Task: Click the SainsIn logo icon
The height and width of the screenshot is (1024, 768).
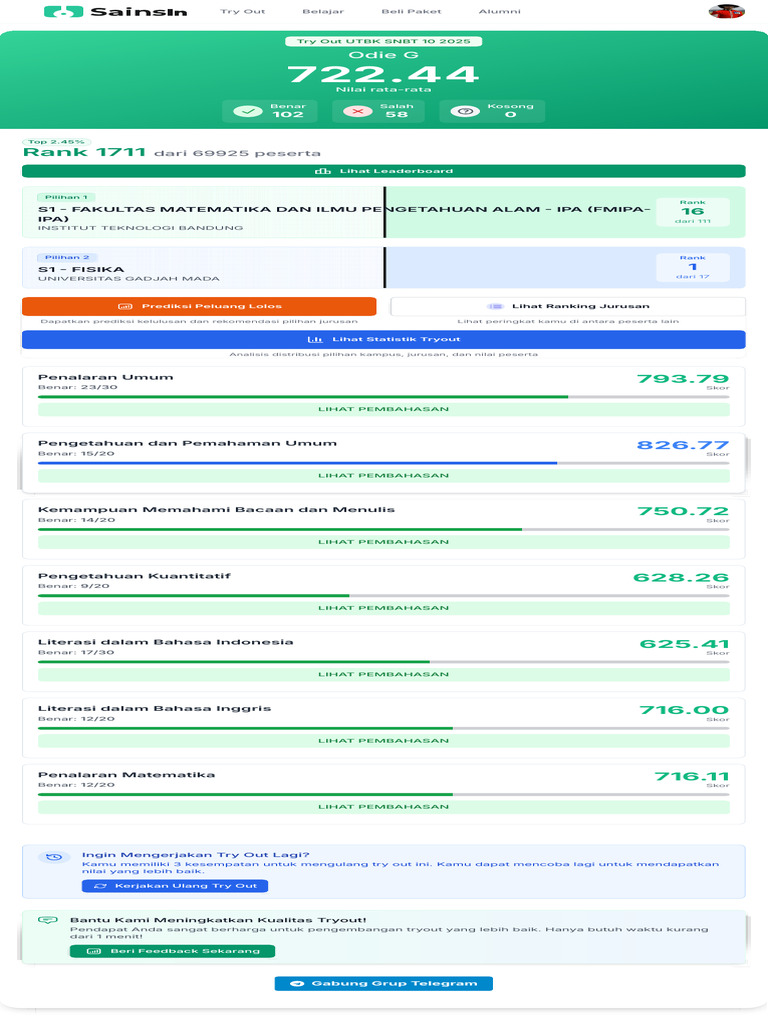Action: tap(63, 12)
